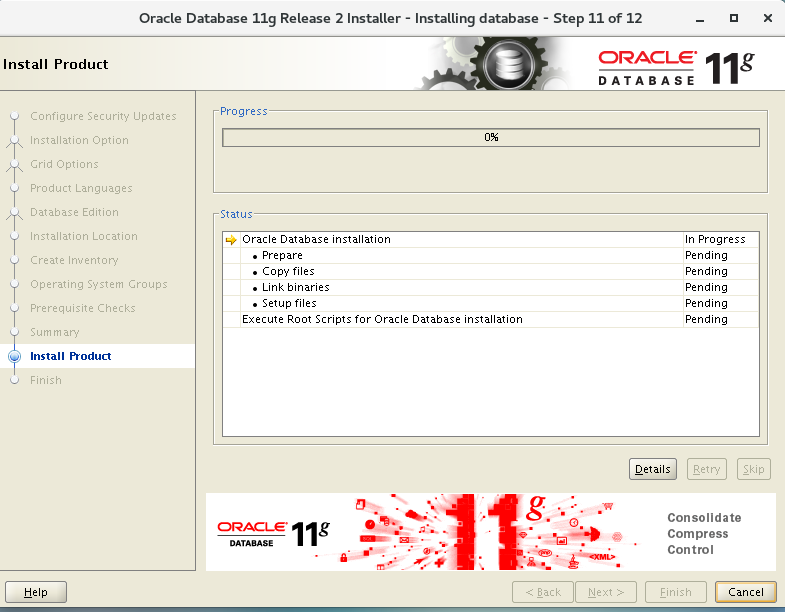Viewport: 785px width, 612px height.
Task: Select the Link binaries status row
Action: coord(491,287)
